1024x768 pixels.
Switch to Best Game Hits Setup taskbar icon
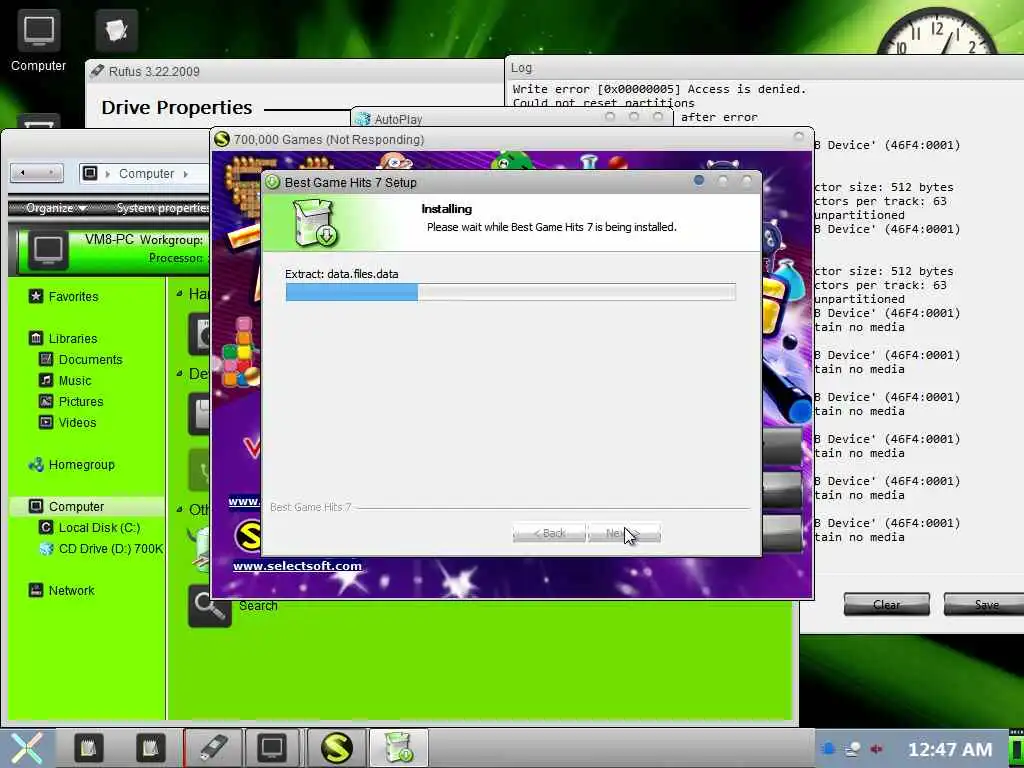point(398,748)
